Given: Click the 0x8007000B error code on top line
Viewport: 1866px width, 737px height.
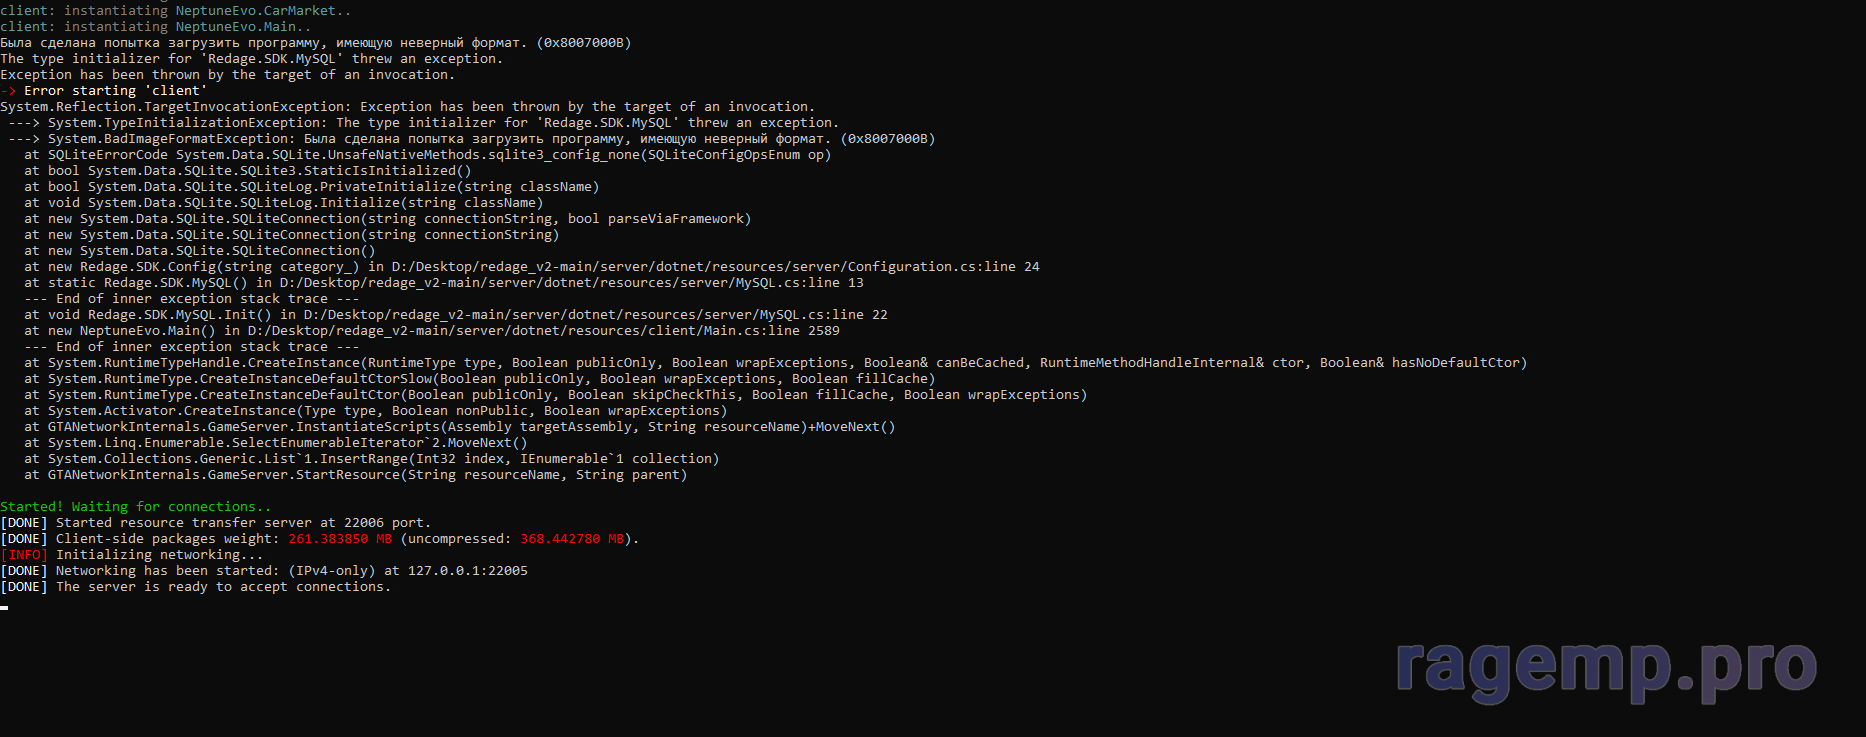Looking at the screenshot, I should pyautogui.click(x=584, y=43).
